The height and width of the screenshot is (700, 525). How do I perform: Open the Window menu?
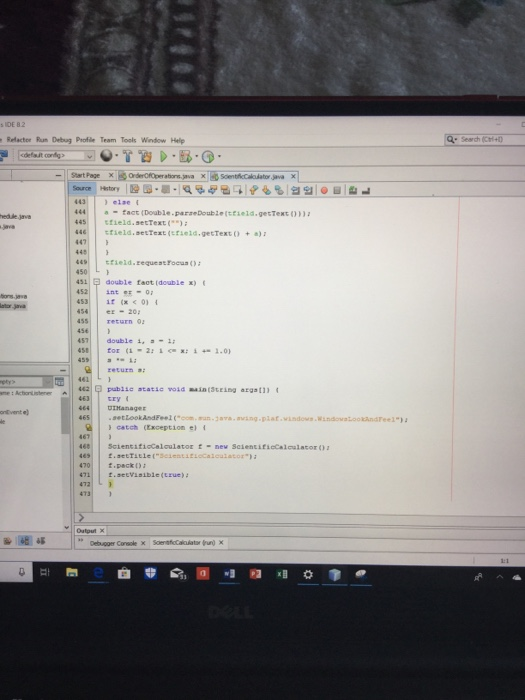coord(153,140)
